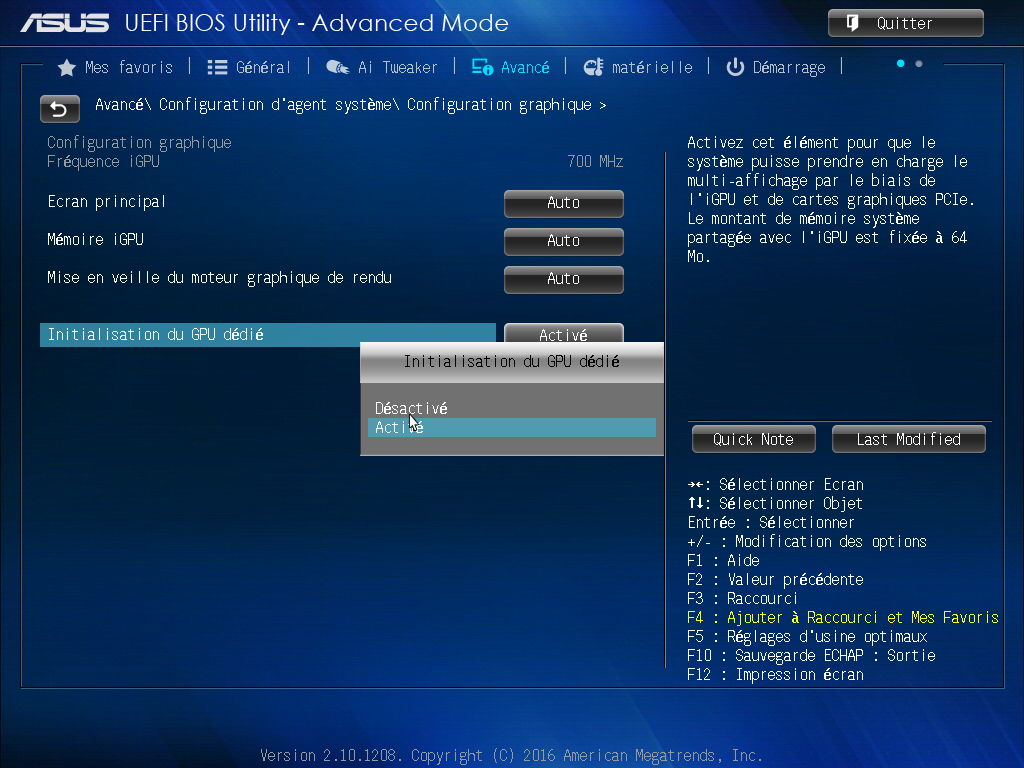Click the F3 Raccourci hint
The width and height of the screenshot is (1024, 768).
point(743,599)
